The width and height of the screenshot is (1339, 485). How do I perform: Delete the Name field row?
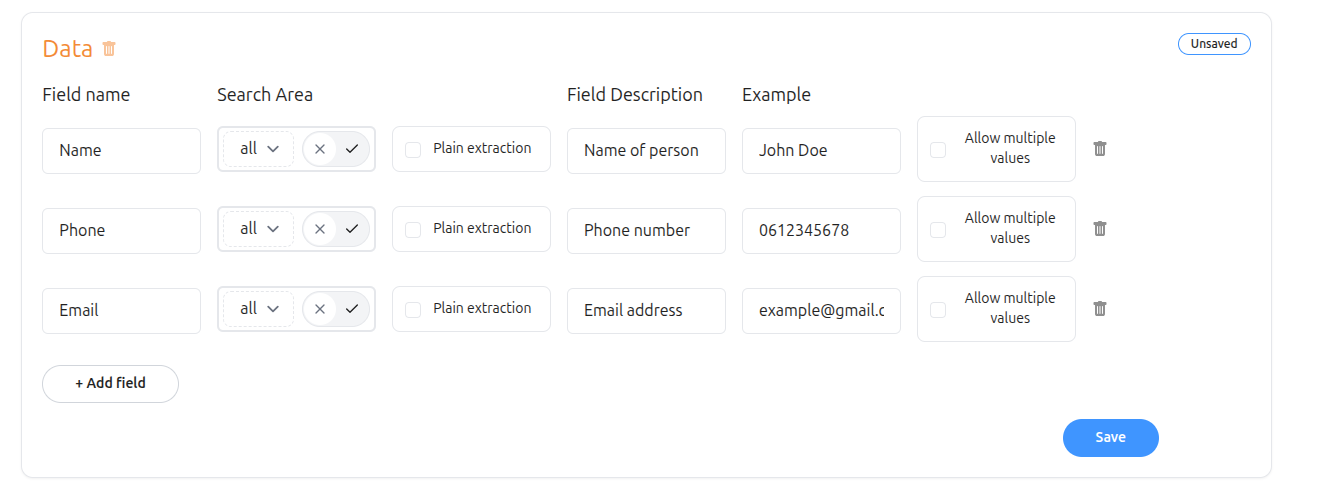[1100, 149]
